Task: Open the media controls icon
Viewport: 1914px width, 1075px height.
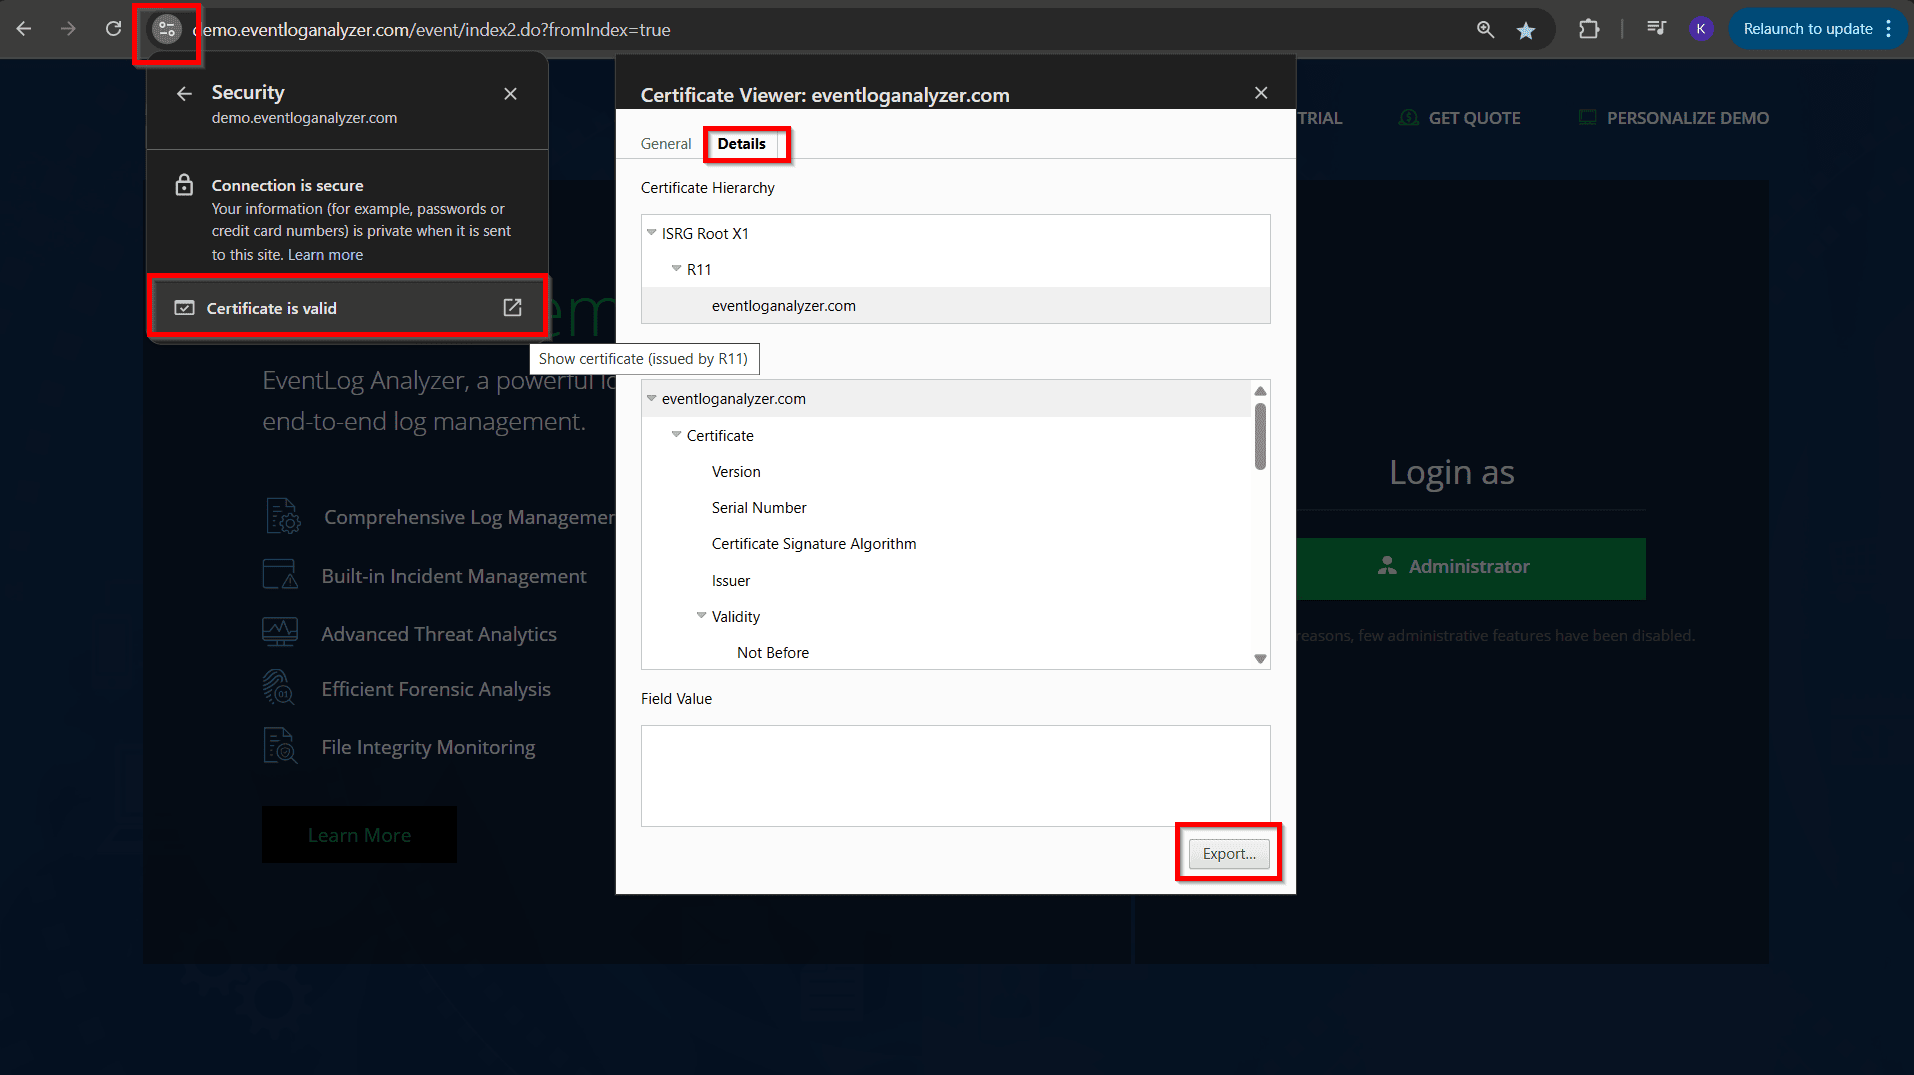Action: click(x=1656, y=29)
